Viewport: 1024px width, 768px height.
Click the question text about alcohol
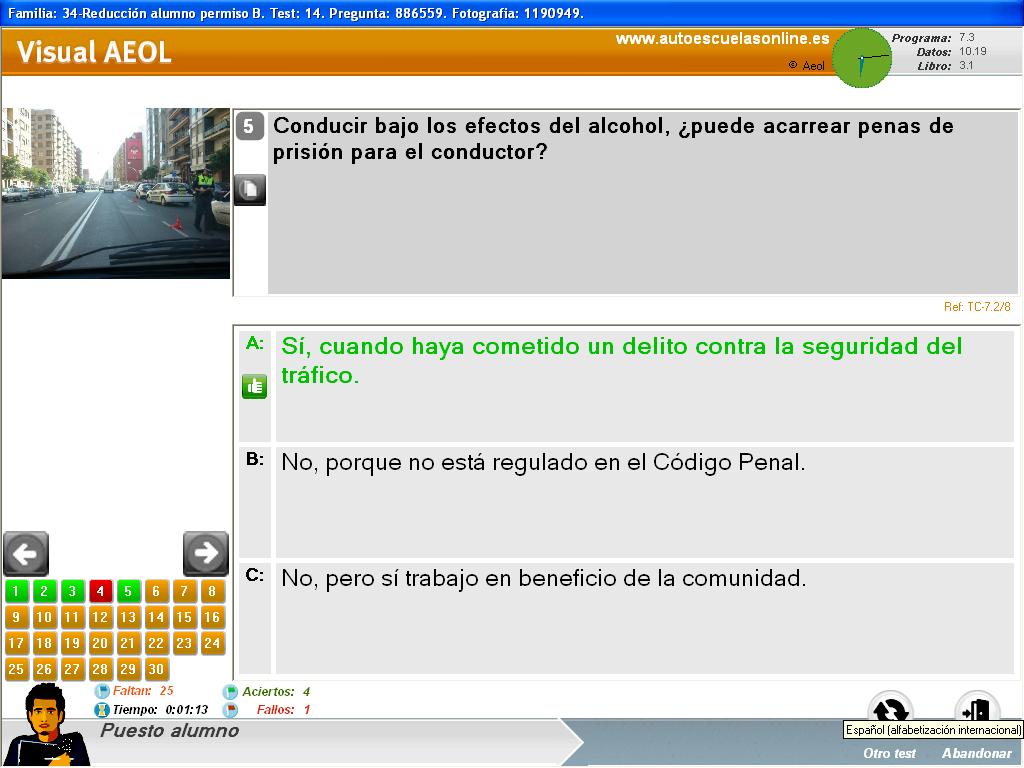pos(613,138)
